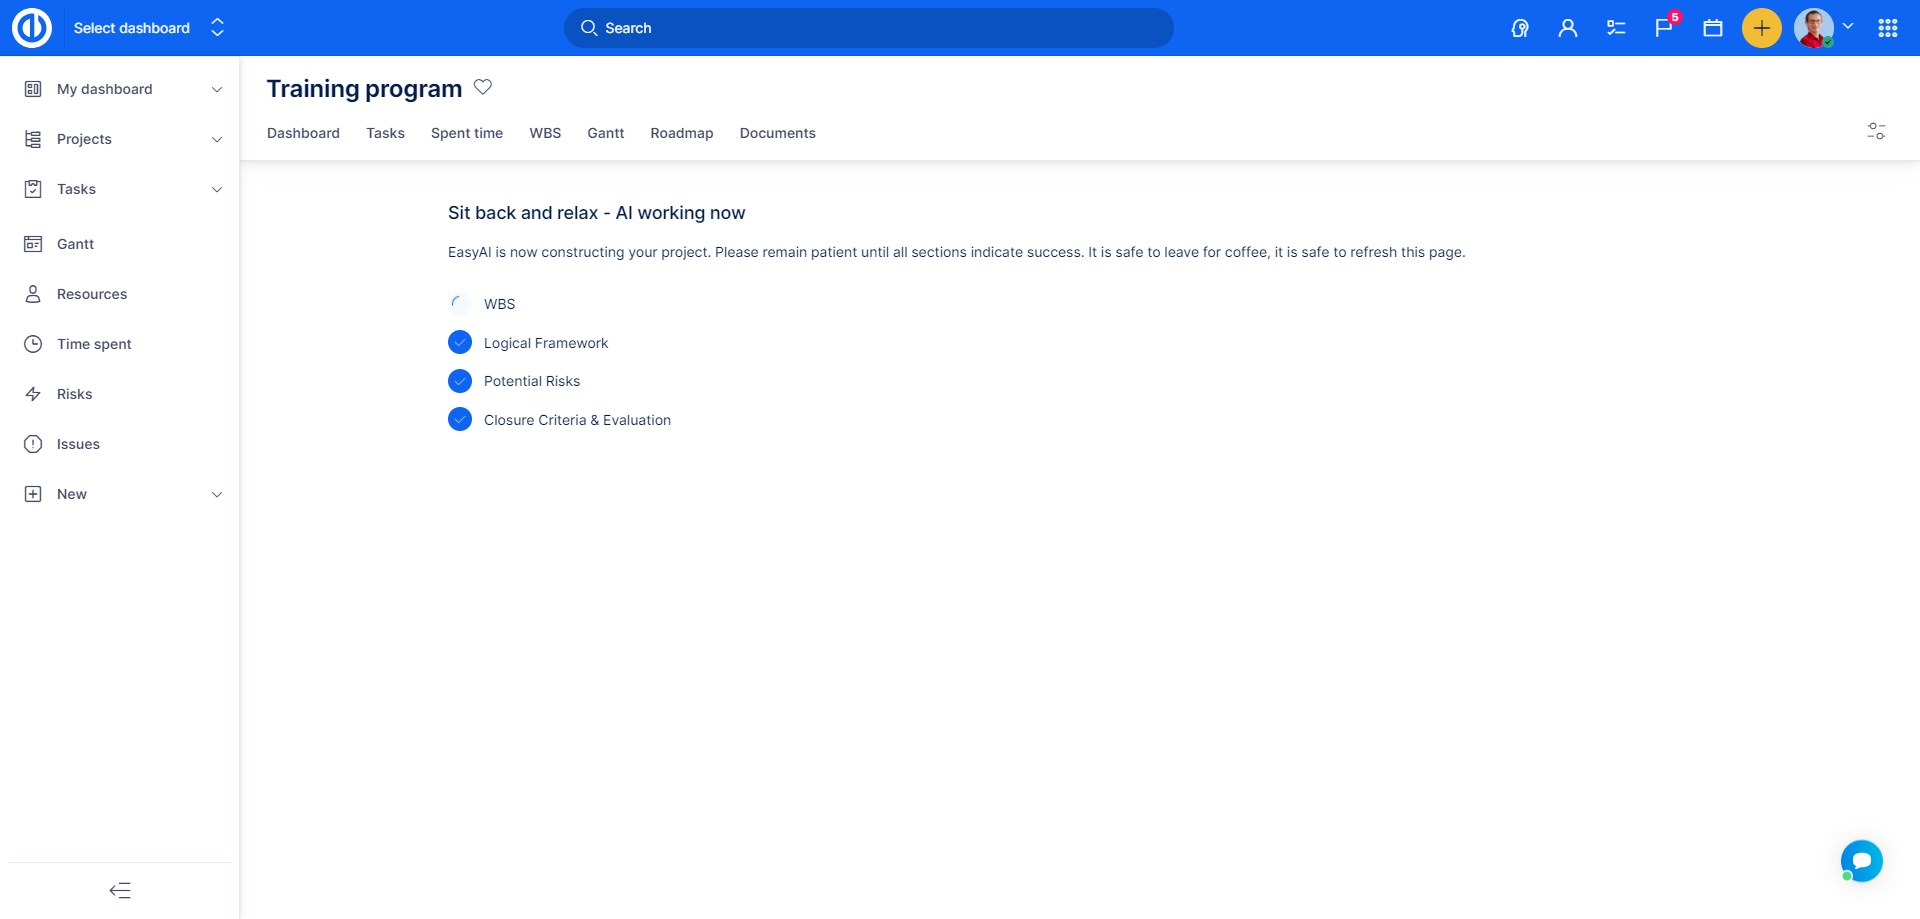
Task: Click the yellow plus create button
Action: point(1761,28)
